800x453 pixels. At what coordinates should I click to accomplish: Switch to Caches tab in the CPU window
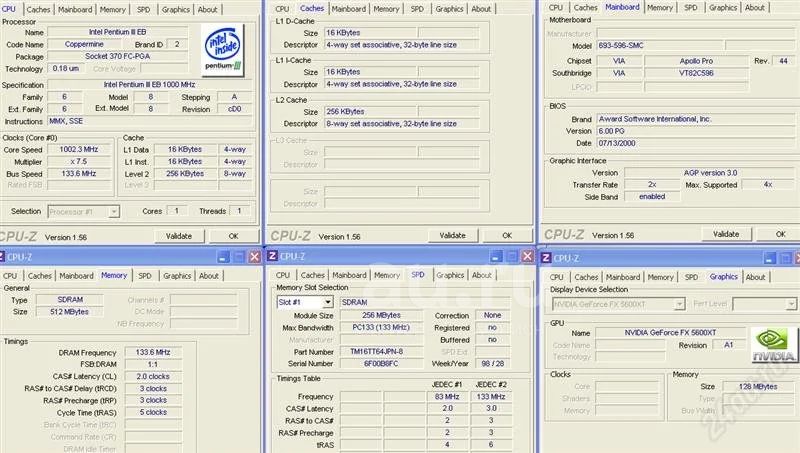[38, 9]
